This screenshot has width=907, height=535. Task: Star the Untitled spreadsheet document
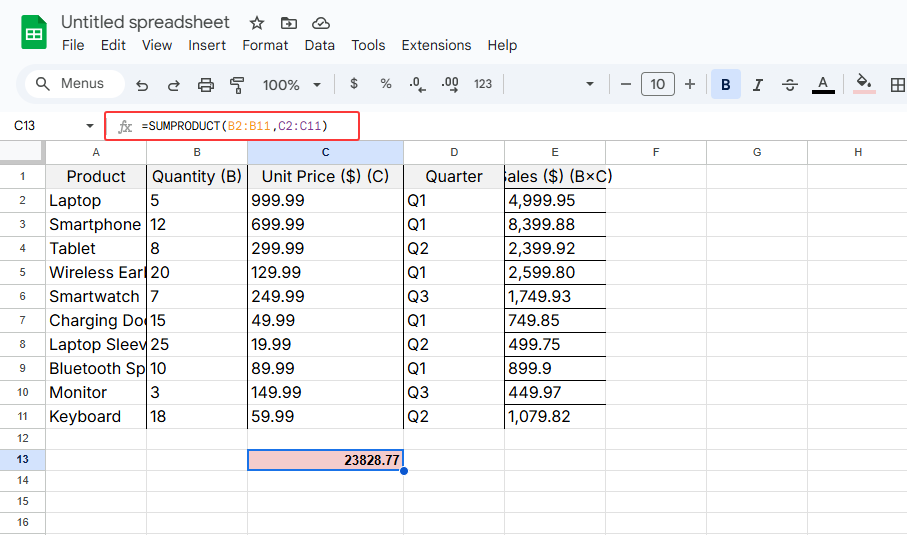[257, 23]
